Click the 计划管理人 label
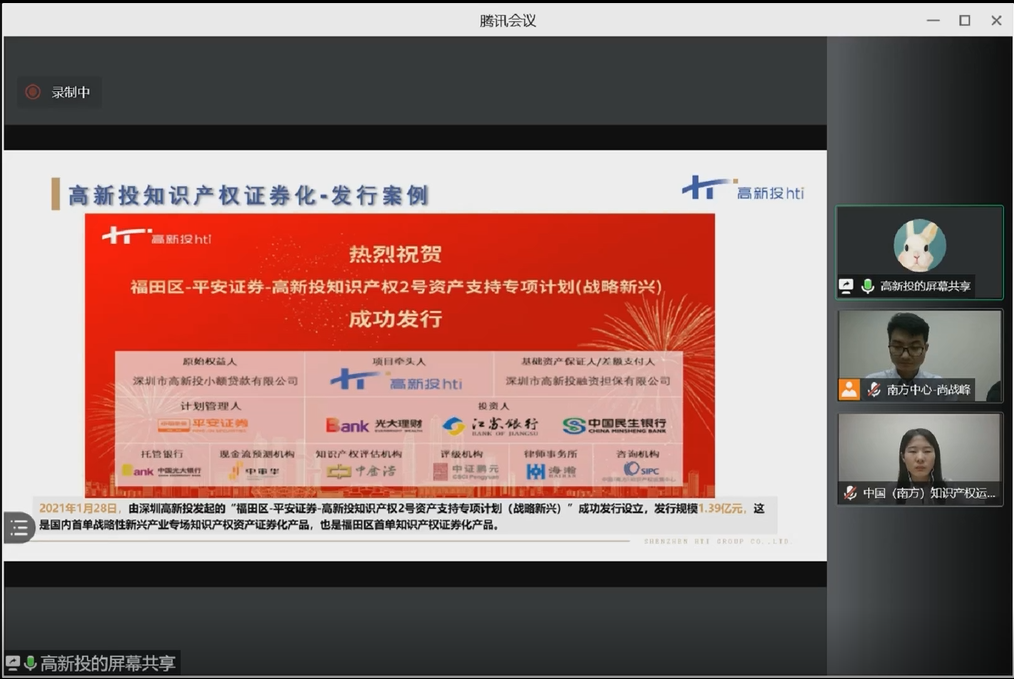The image size is (1014, 679). click(x=210, y=406)
